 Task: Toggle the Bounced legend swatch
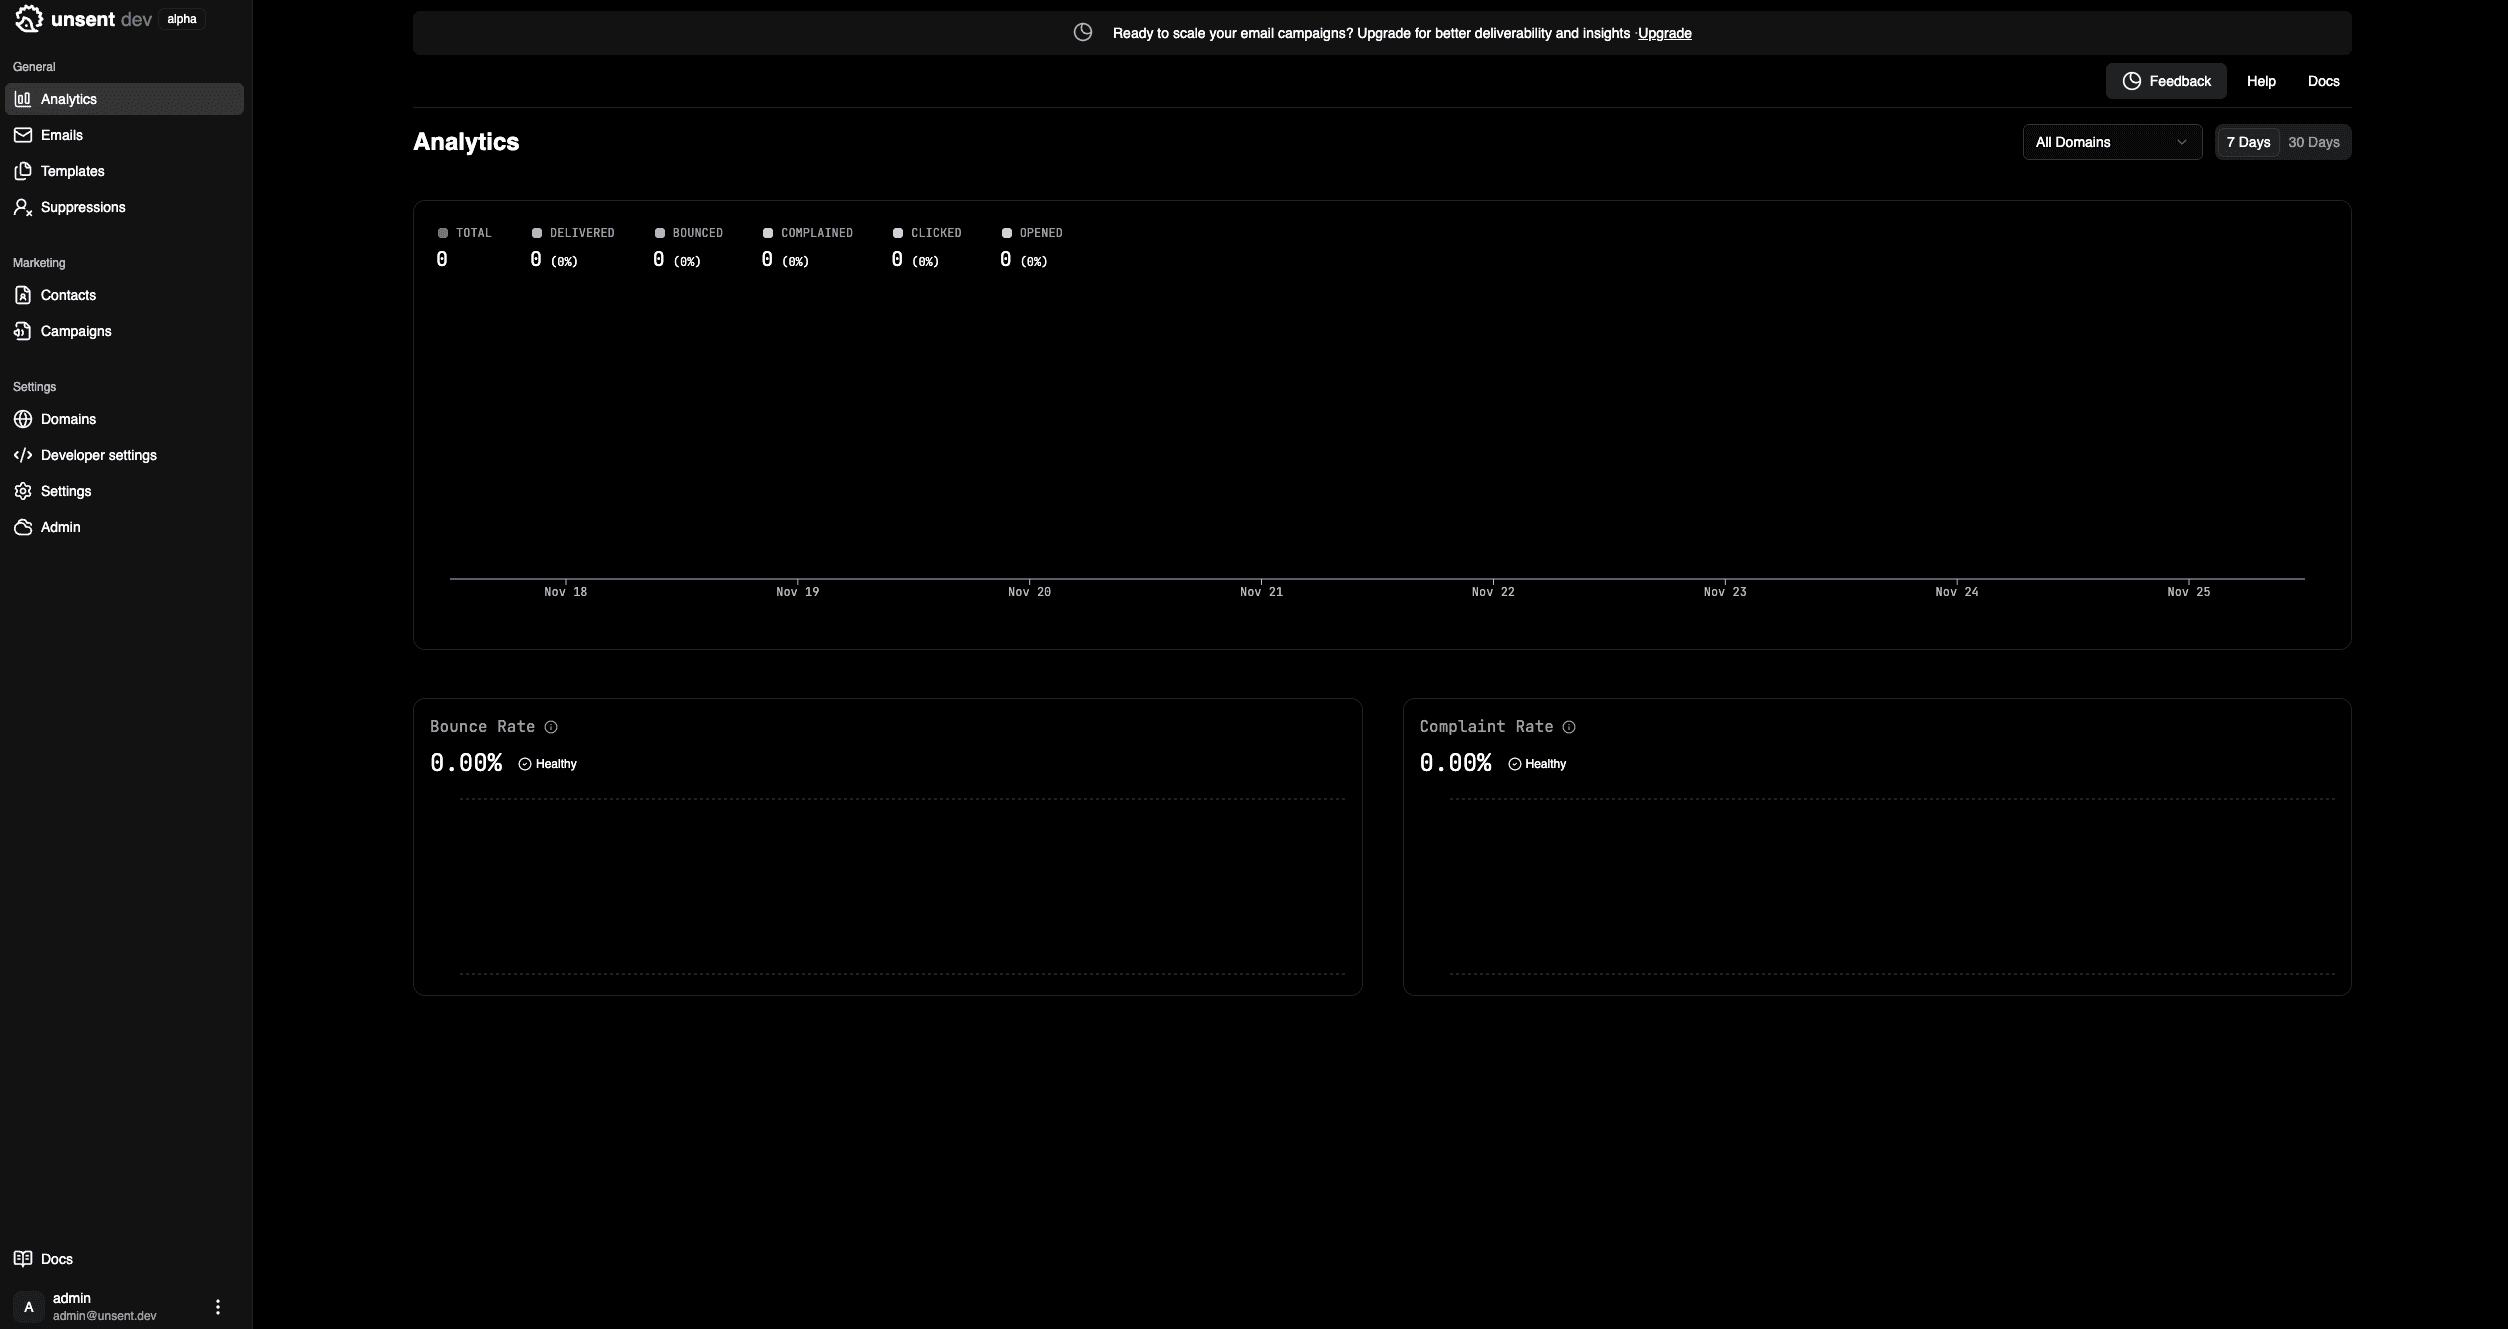[660, 233]
